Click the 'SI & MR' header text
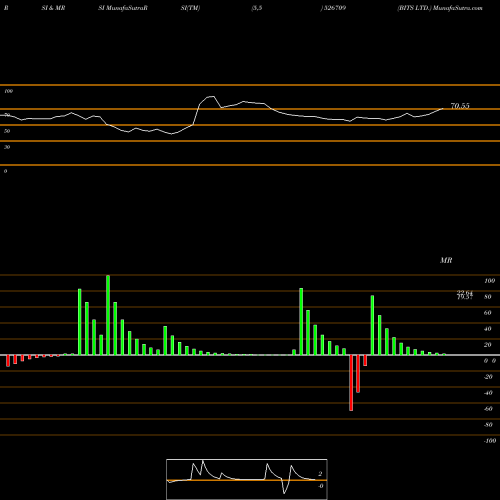This screenshot has width=500, height=500. [53, 8]
